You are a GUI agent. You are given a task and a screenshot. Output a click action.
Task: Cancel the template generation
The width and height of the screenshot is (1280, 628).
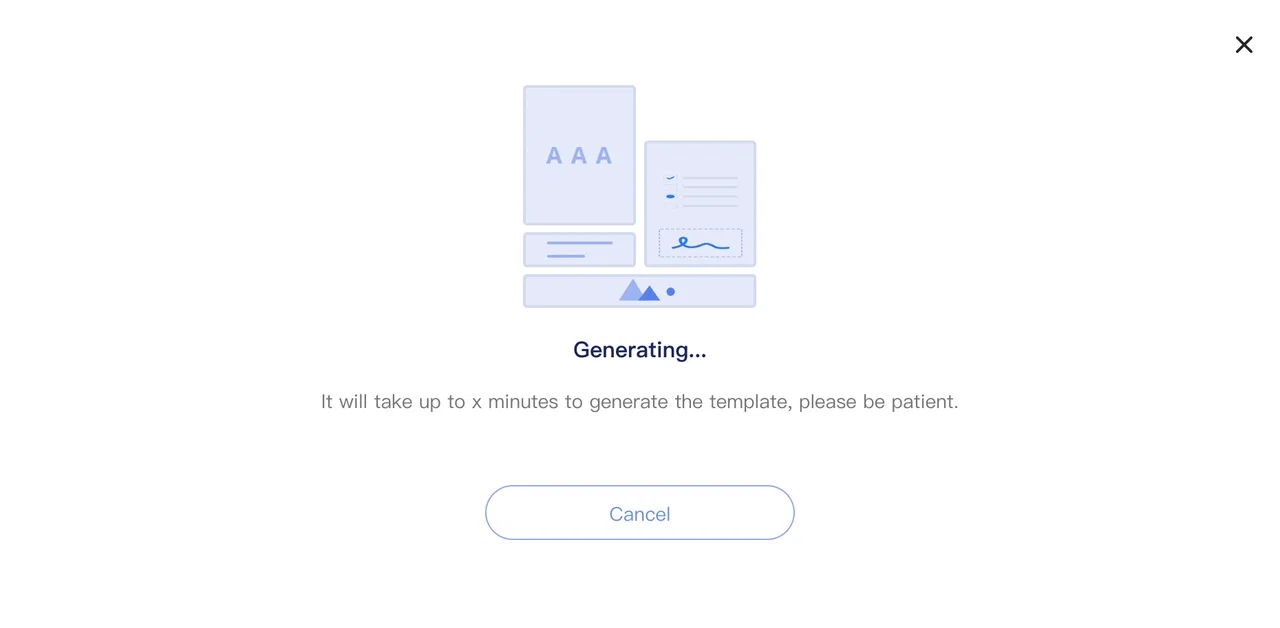coord(640,513)
